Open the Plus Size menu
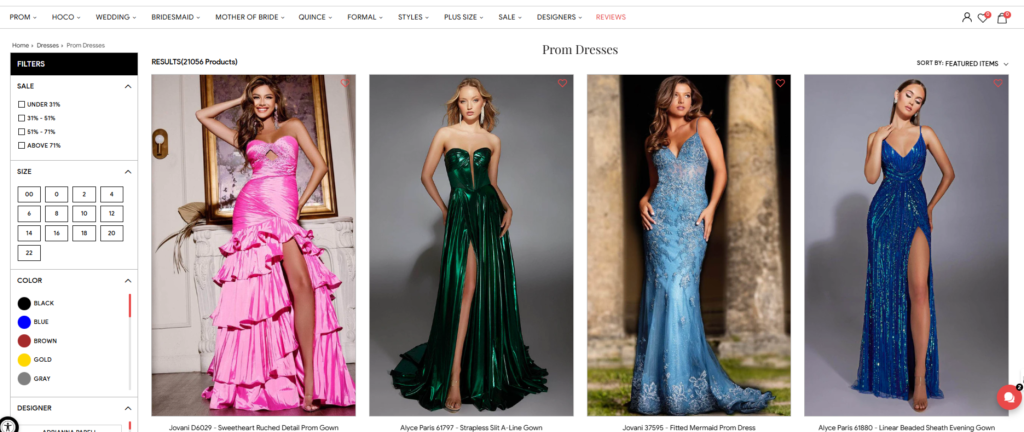 464,17
